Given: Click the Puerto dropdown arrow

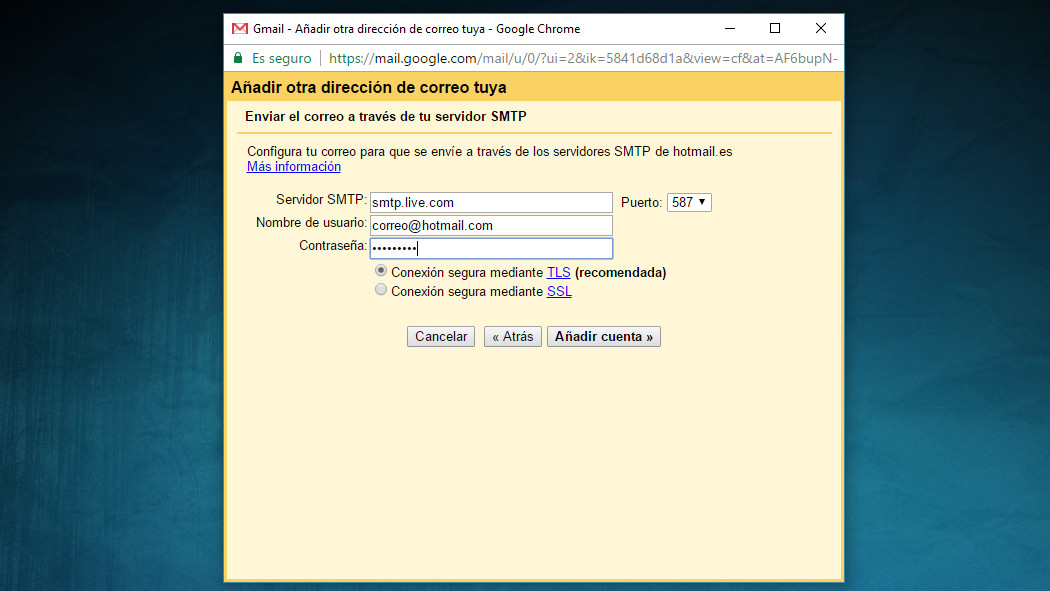Looking at the screenshot, I should point(702,201).
